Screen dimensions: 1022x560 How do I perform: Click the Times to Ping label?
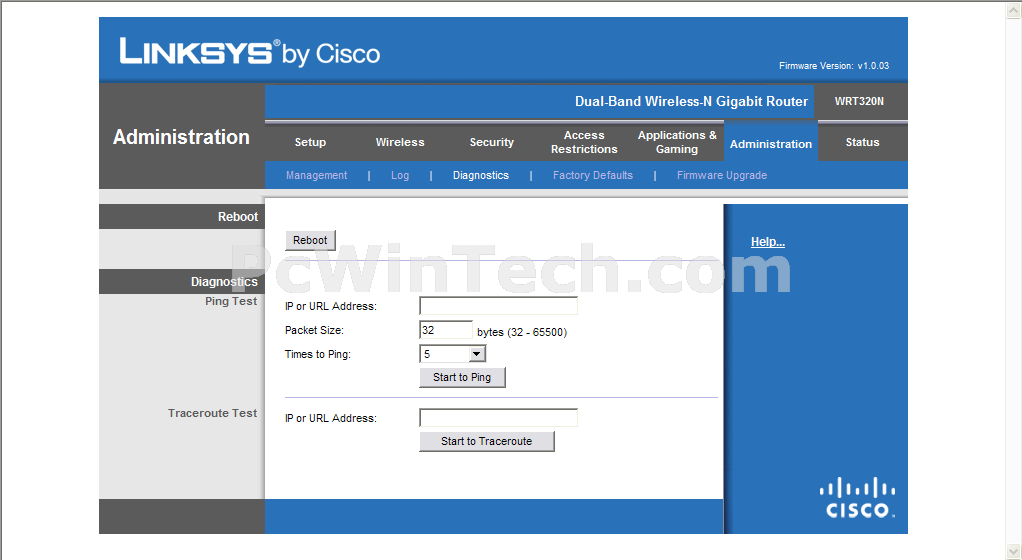click(317, 355)
